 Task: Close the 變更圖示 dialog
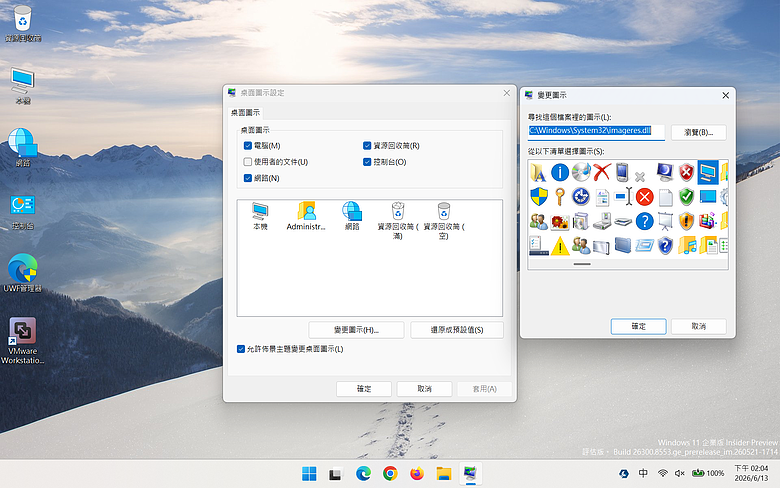pos(725,95)
